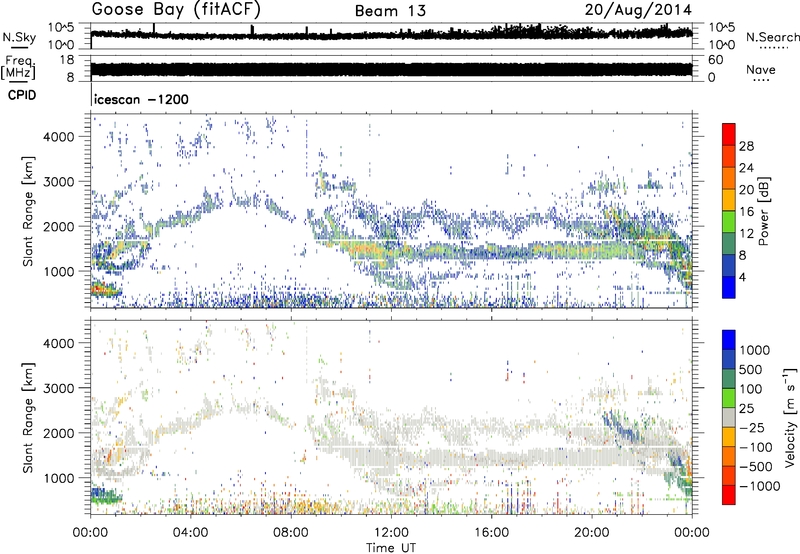Click the 'N.Search' legend label

pos(772,37)
